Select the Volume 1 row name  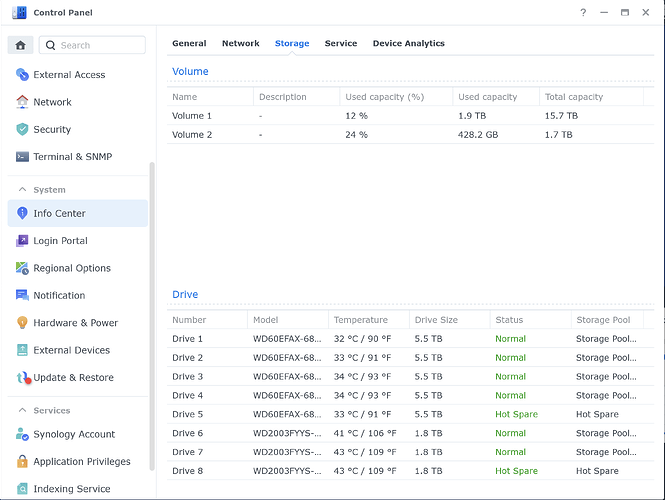point(192,116)
